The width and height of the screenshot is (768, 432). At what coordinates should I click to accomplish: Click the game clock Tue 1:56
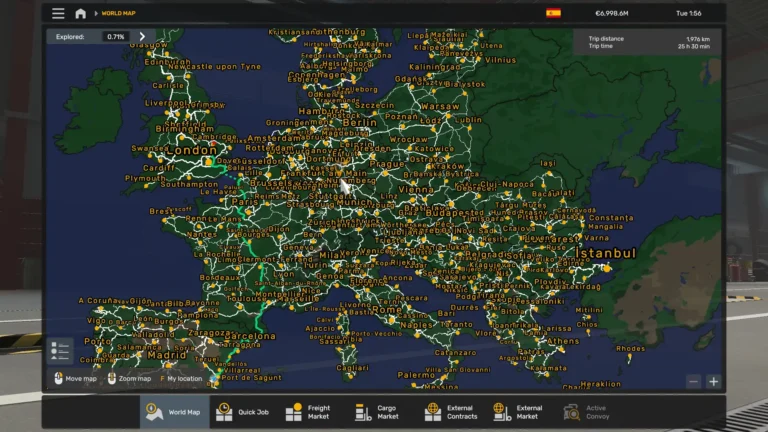tap(689, 13)
